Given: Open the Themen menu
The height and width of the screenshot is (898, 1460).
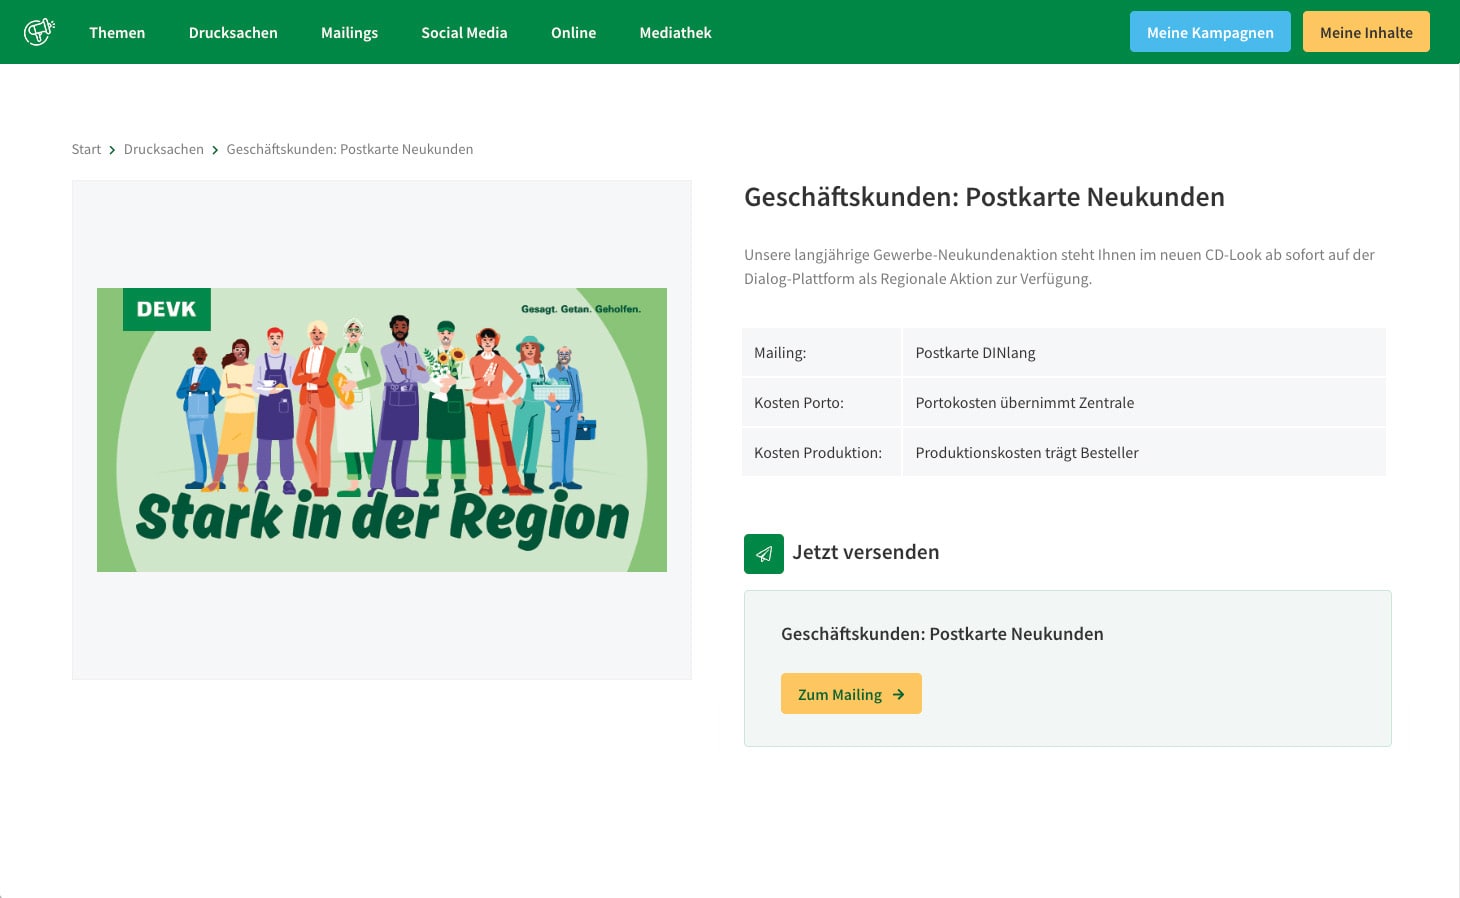Looking at the screenshot, I should click(117, 32).
